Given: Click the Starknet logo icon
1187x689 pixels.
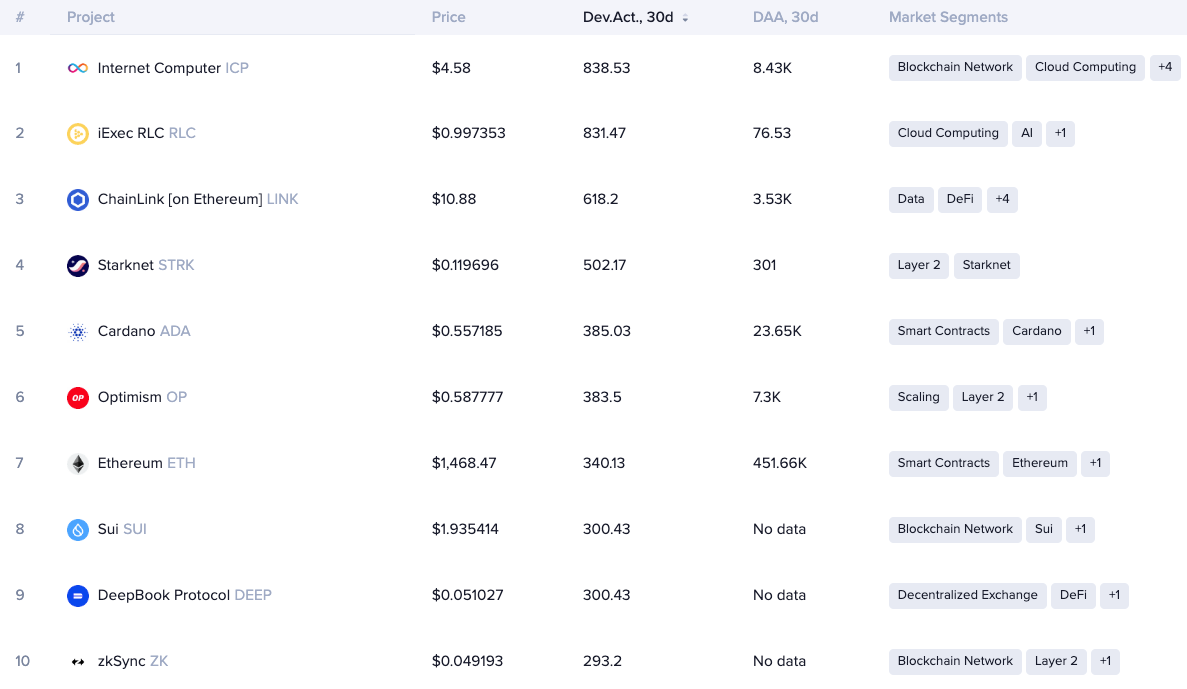Looking at the screenshot, I should click(78, 266).
